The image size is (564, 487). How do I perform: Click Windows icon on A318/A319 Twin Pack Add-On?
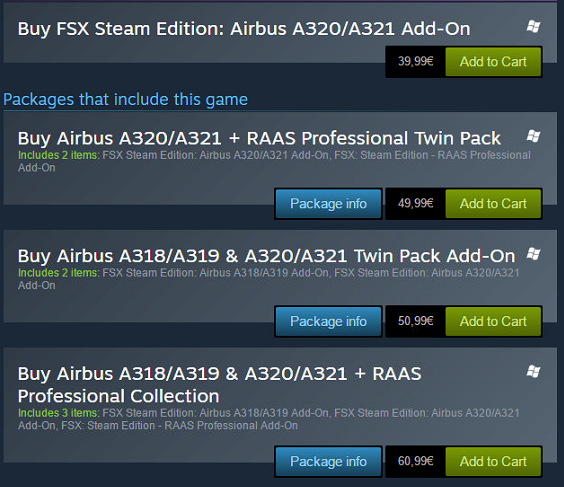pyautogui.click(x=533, y=254)
